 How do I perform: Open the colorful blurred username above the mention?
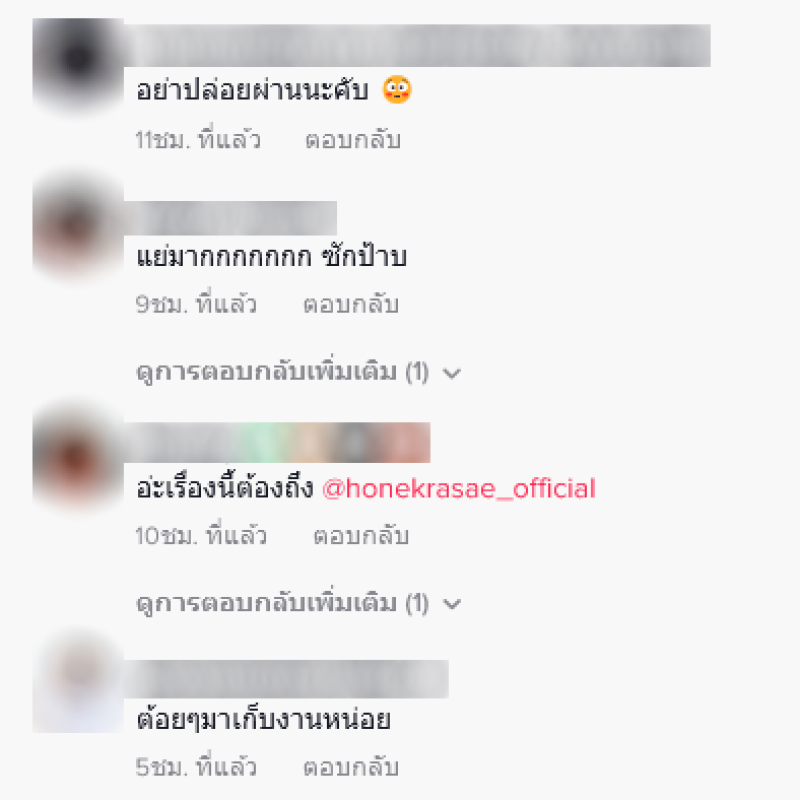(277, 442)
